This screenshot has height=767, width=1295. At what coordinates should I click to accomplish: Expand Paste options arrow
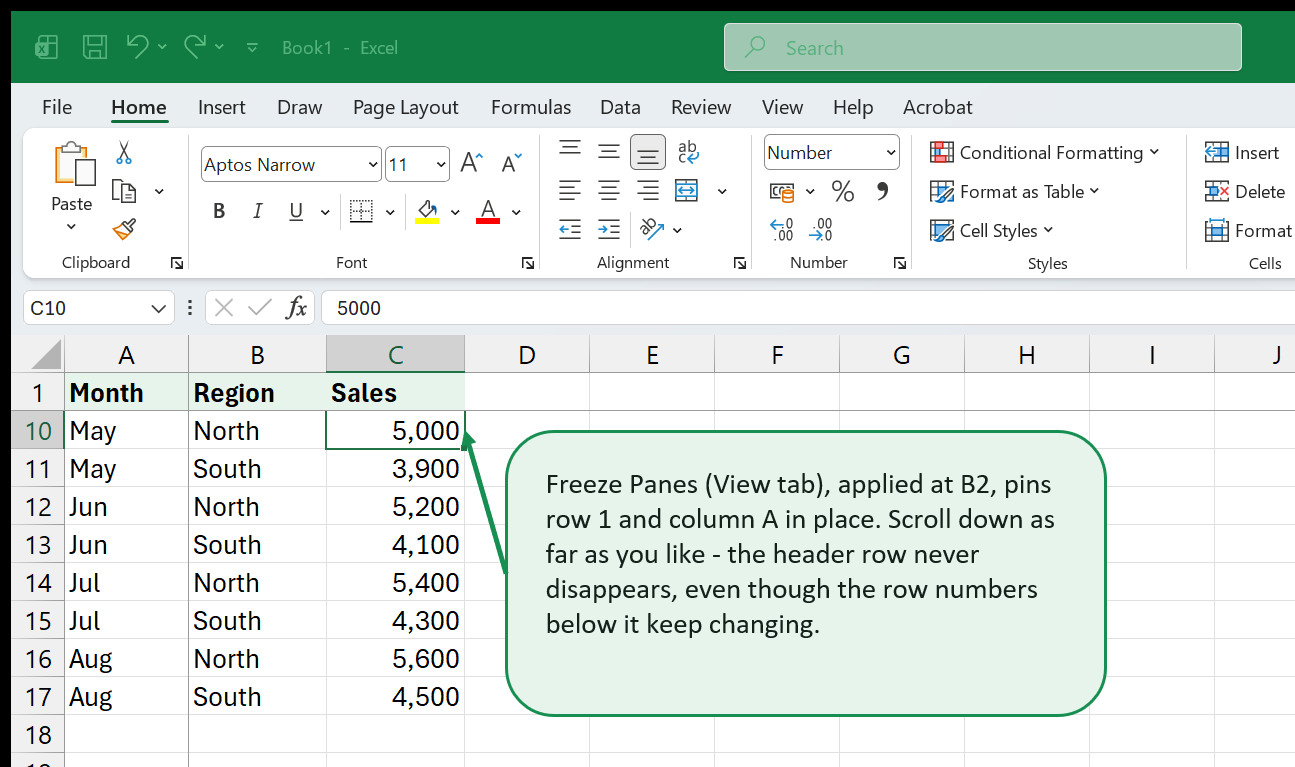(x=71, y=227)
